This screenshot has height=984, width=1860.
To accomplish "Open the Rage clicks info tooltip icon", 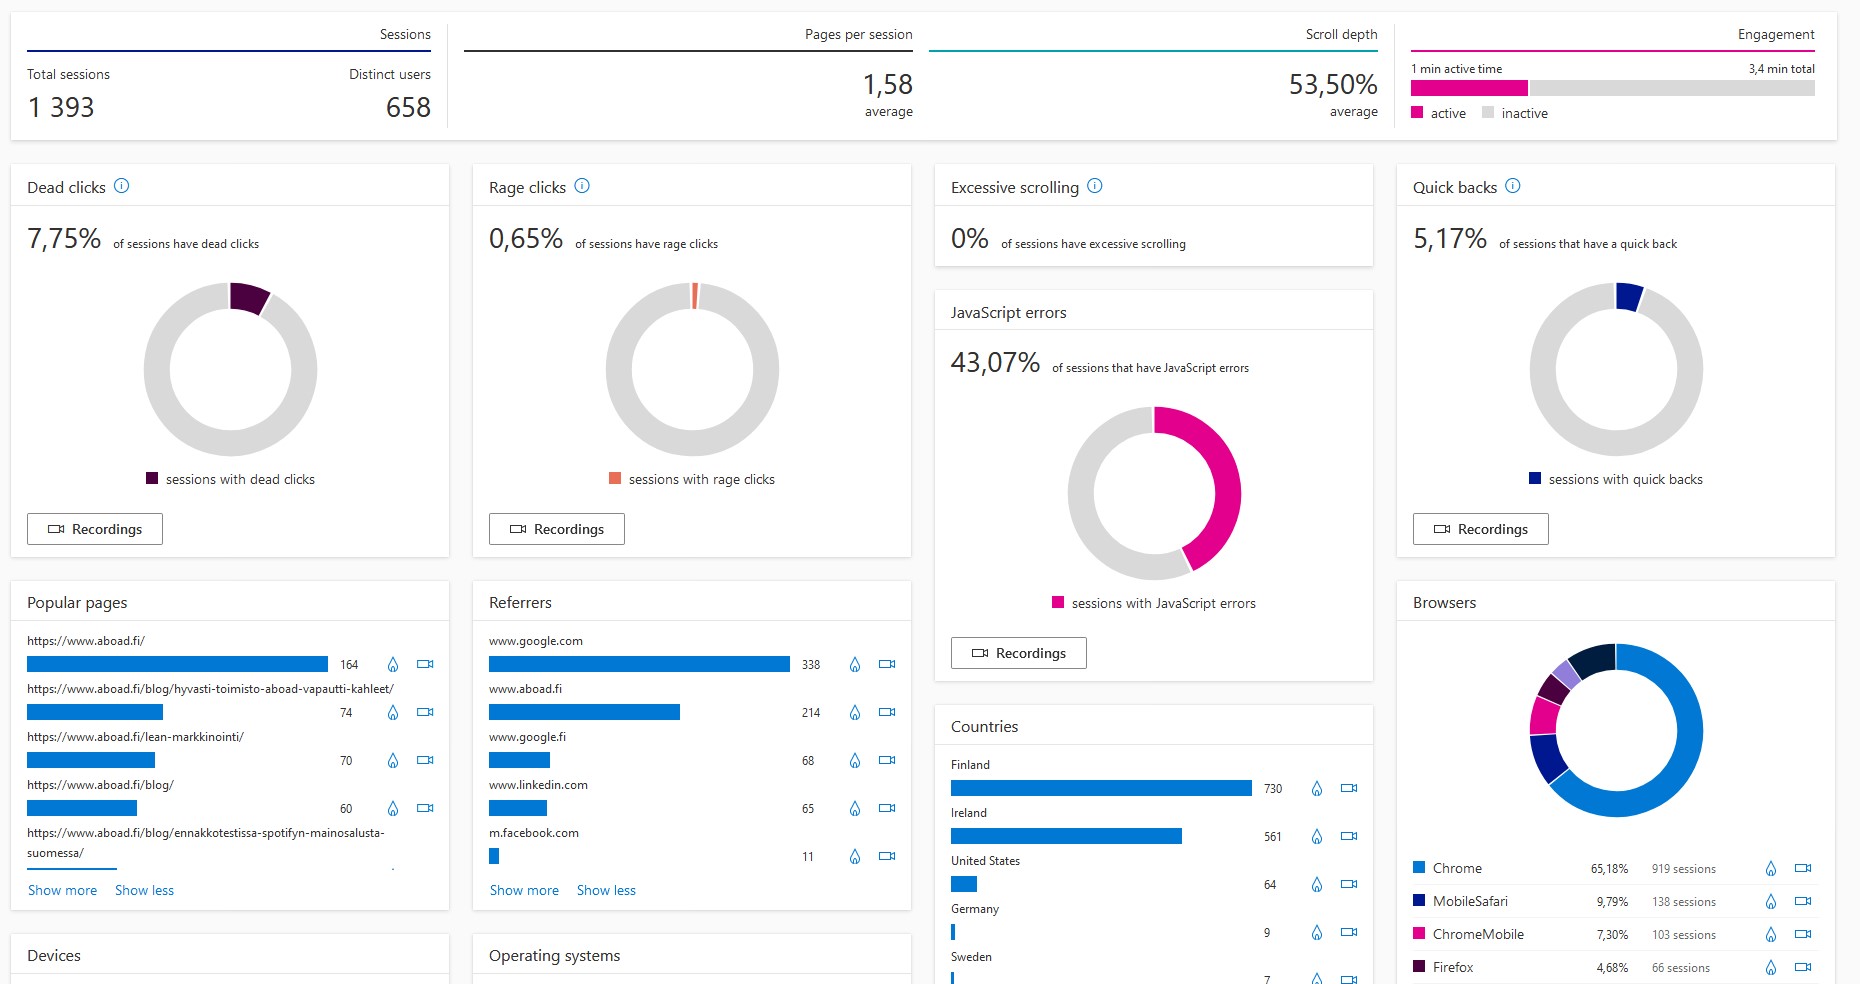I will coord(582,186).
